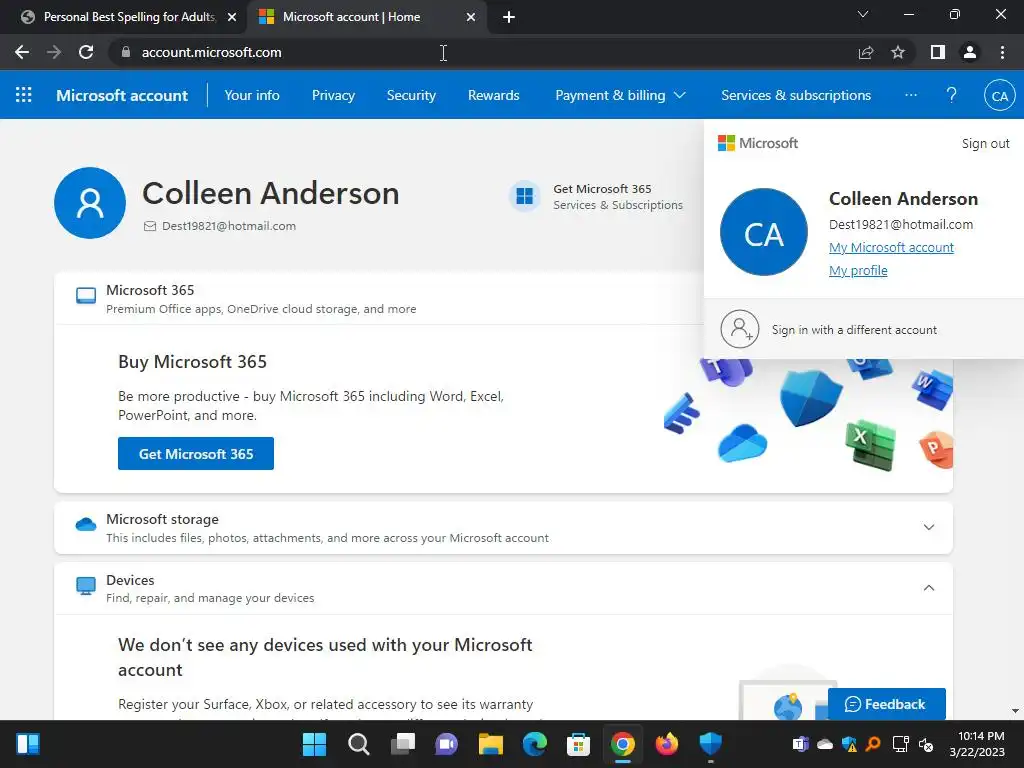Screen dimensions: 1024x768
Task: Open Windows Start menu on taskbar
Action: 314,744
